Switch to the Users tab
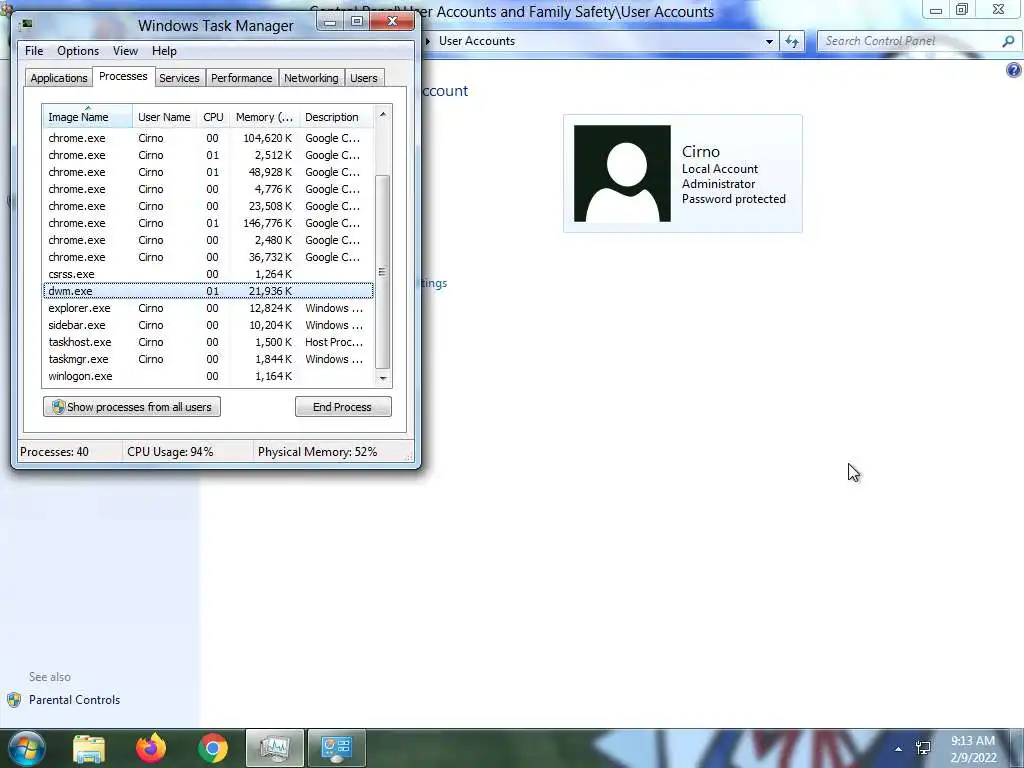 click(364, 78)
